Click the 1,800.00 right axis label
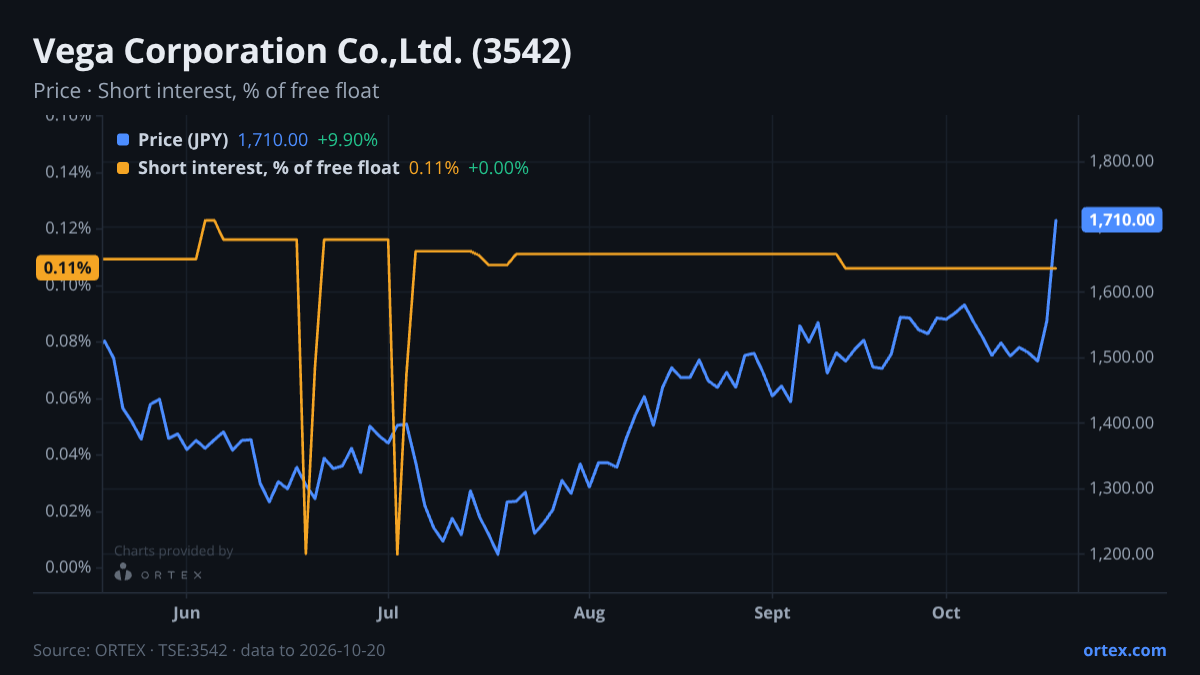This screenshot has width=1200, height=675. tap(1123, 161)
